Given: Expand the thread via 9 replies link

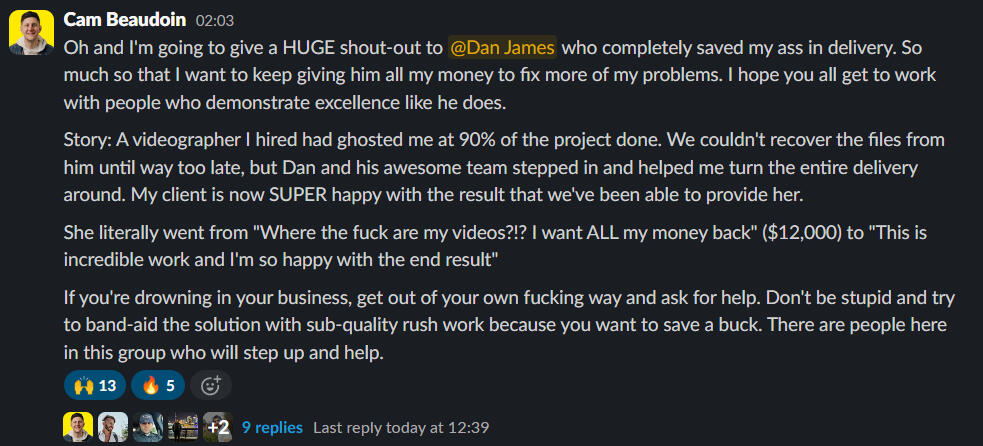Looking at the screenshot, I should [x=272, y=428].
